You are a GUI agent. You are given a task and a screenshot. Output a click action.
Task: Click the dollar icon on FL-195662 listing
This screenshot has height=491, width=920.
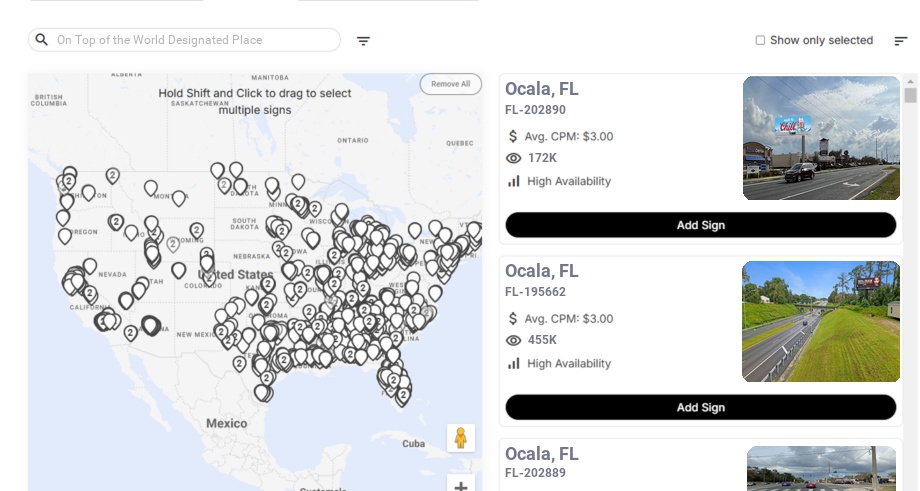[513, 318]
